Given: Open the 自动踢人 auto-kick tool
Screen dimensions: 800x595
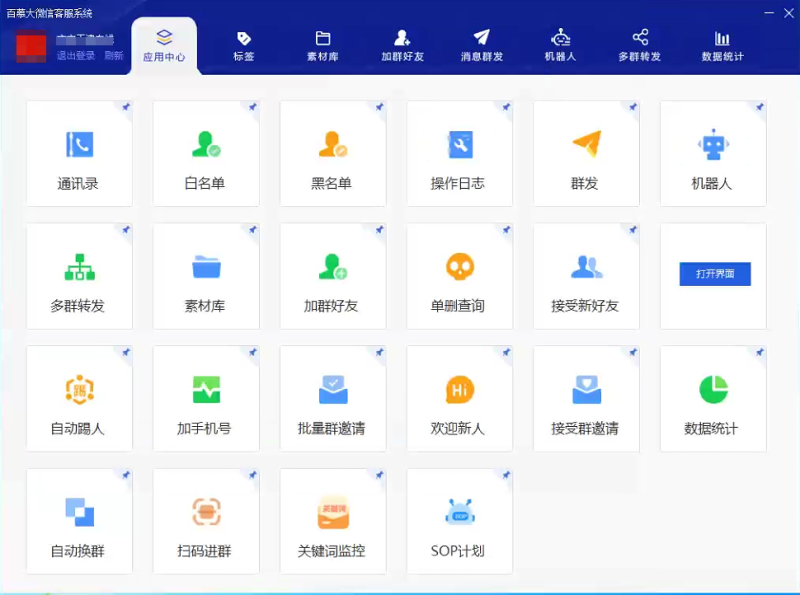Looking at the screenshot, I should (x=79, y=398).
